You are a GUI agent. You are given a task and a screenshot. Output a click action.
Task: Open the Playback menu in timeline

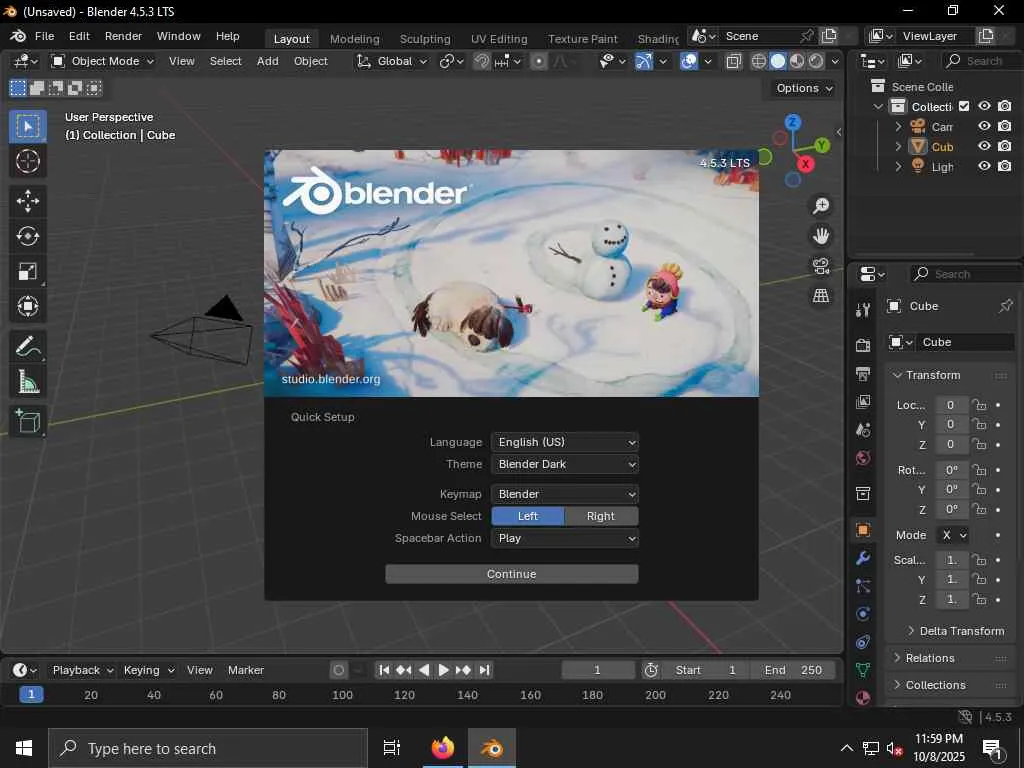[x=82, y=670]
